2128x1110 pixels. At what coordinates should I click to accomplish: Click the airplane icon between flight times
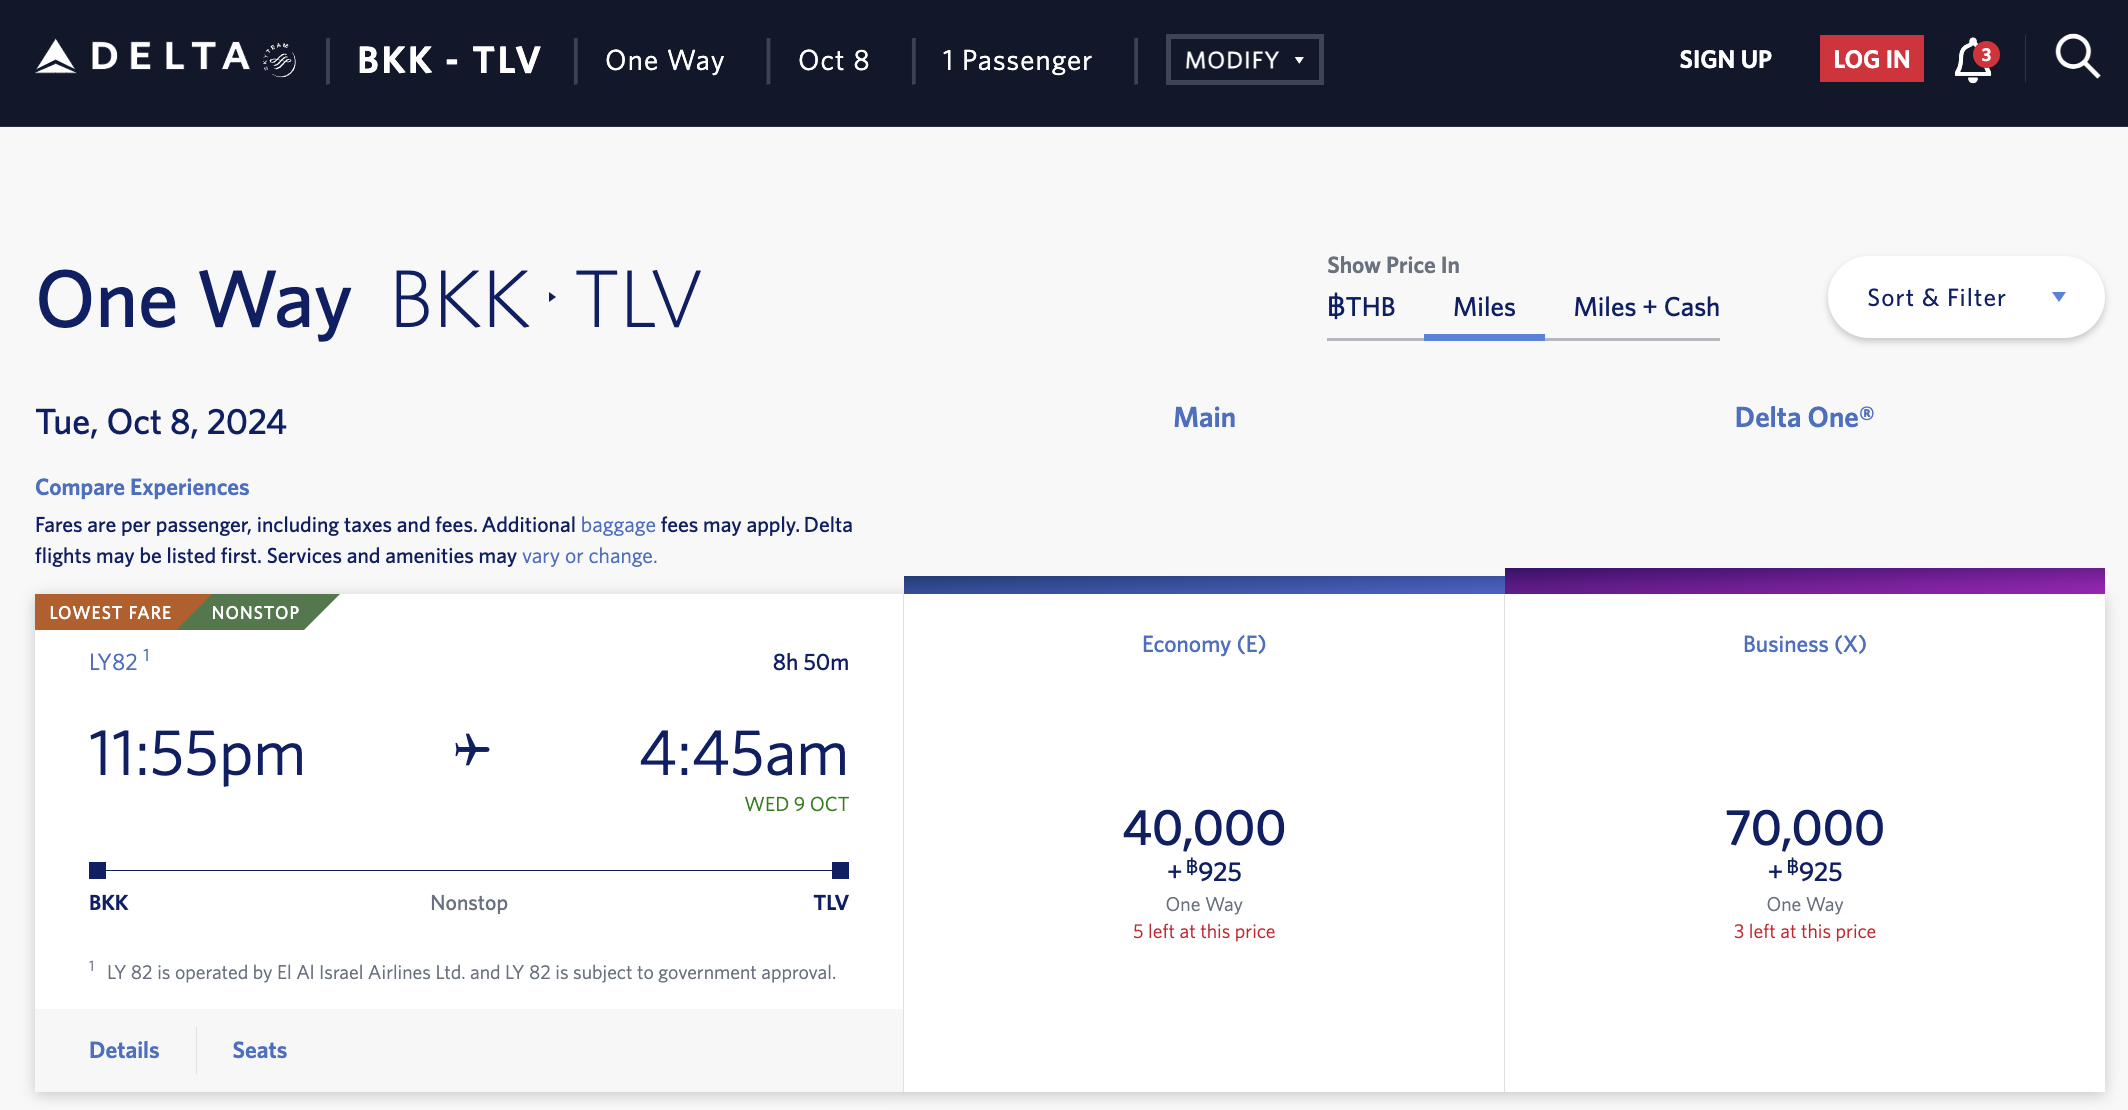(472, 750)
